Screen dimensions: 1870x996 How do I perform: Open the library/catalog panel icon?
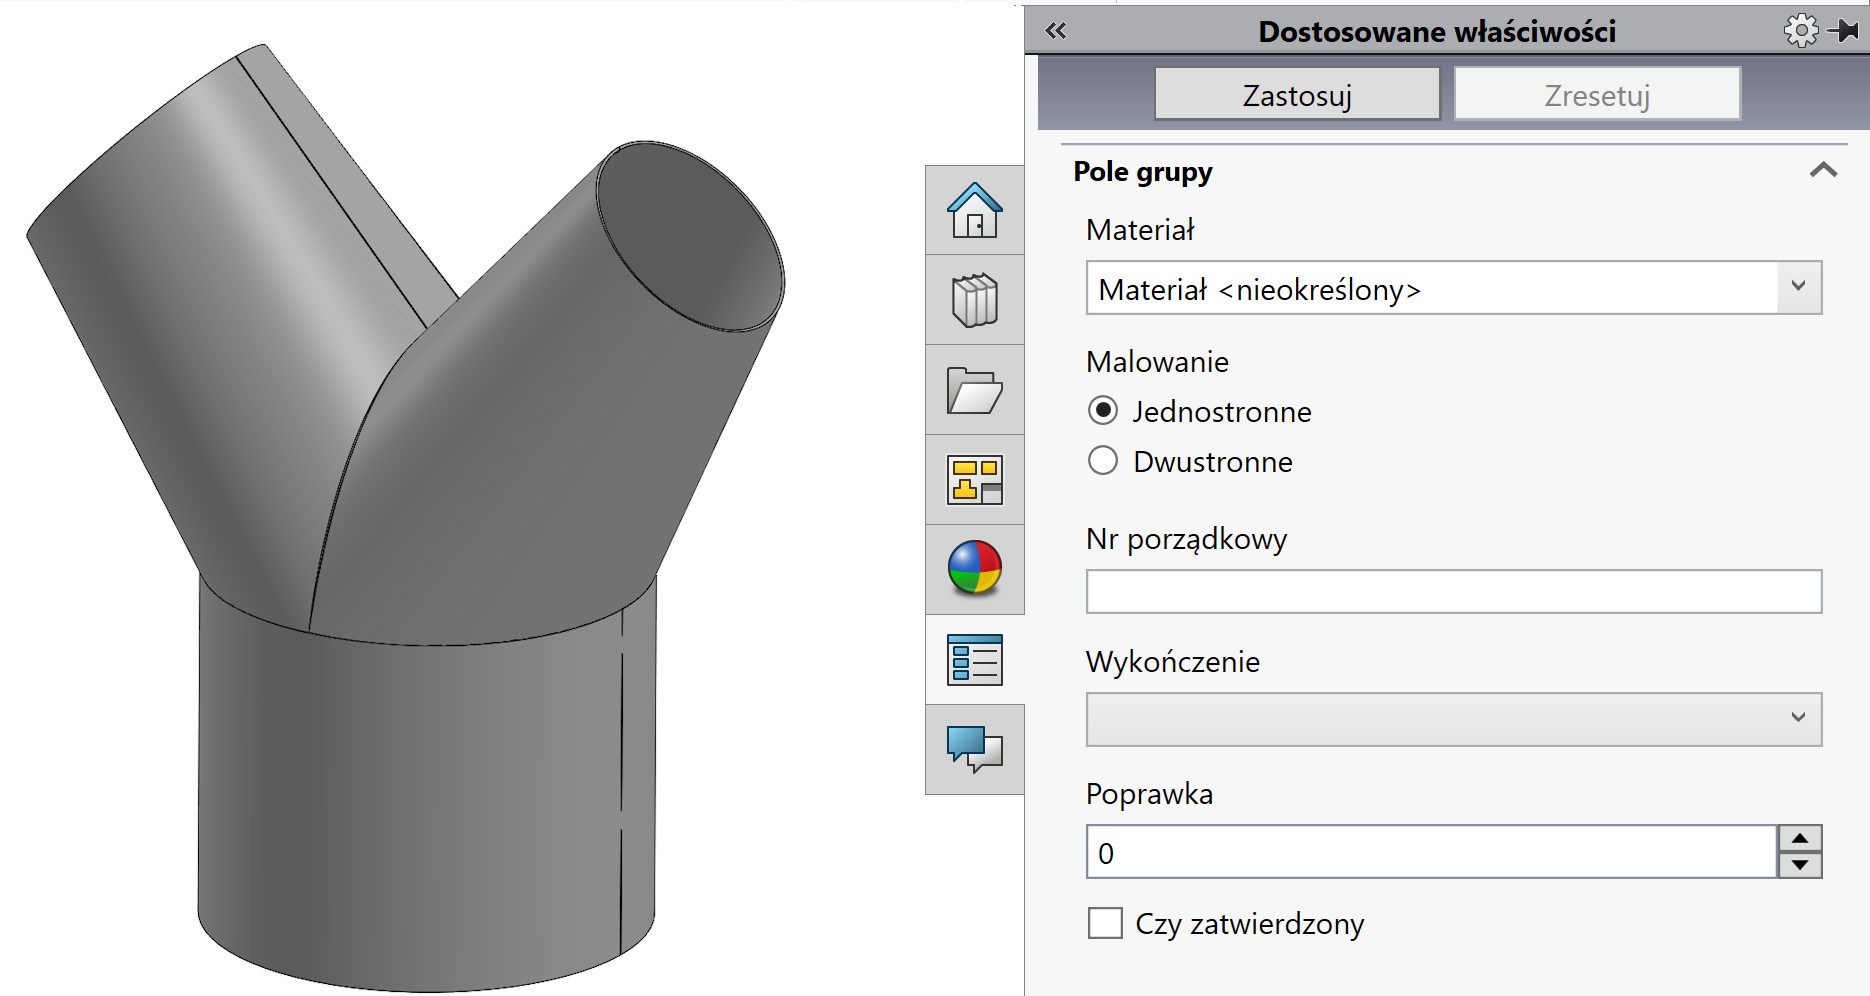[x=975, y=300]
